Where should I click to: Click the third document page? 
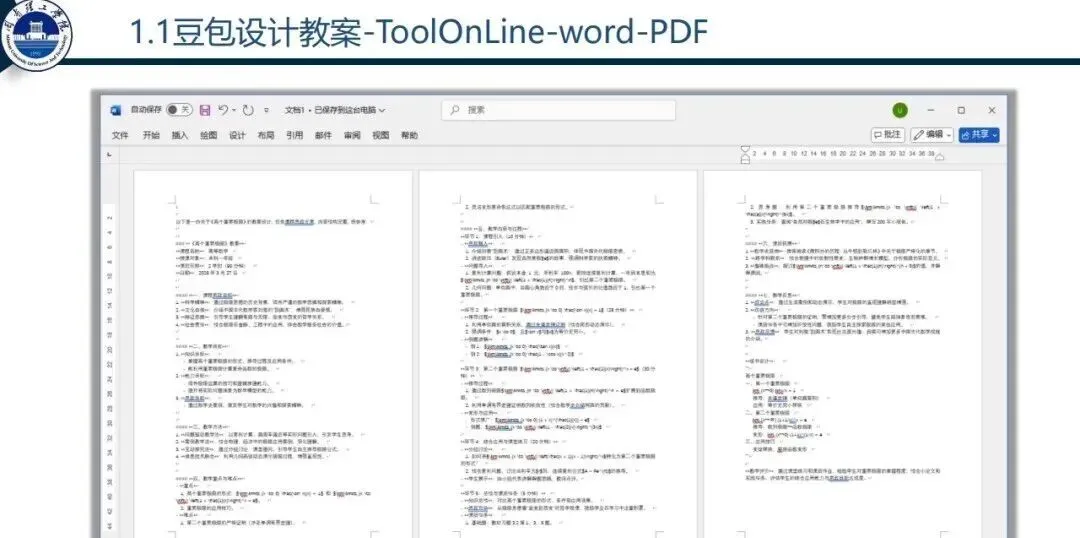click(x=842, y=354)
